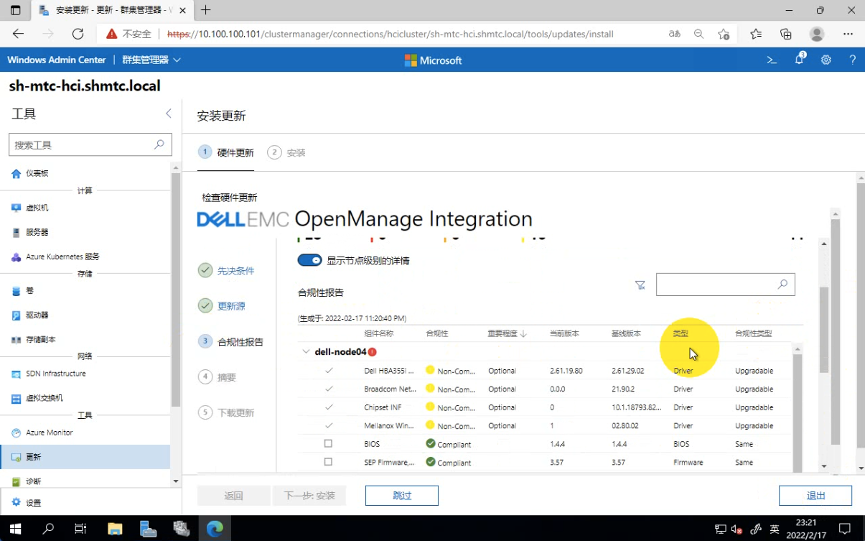Open the 群集管理器 dropdown in header
The image size is (866, 541).
[151, 60]
